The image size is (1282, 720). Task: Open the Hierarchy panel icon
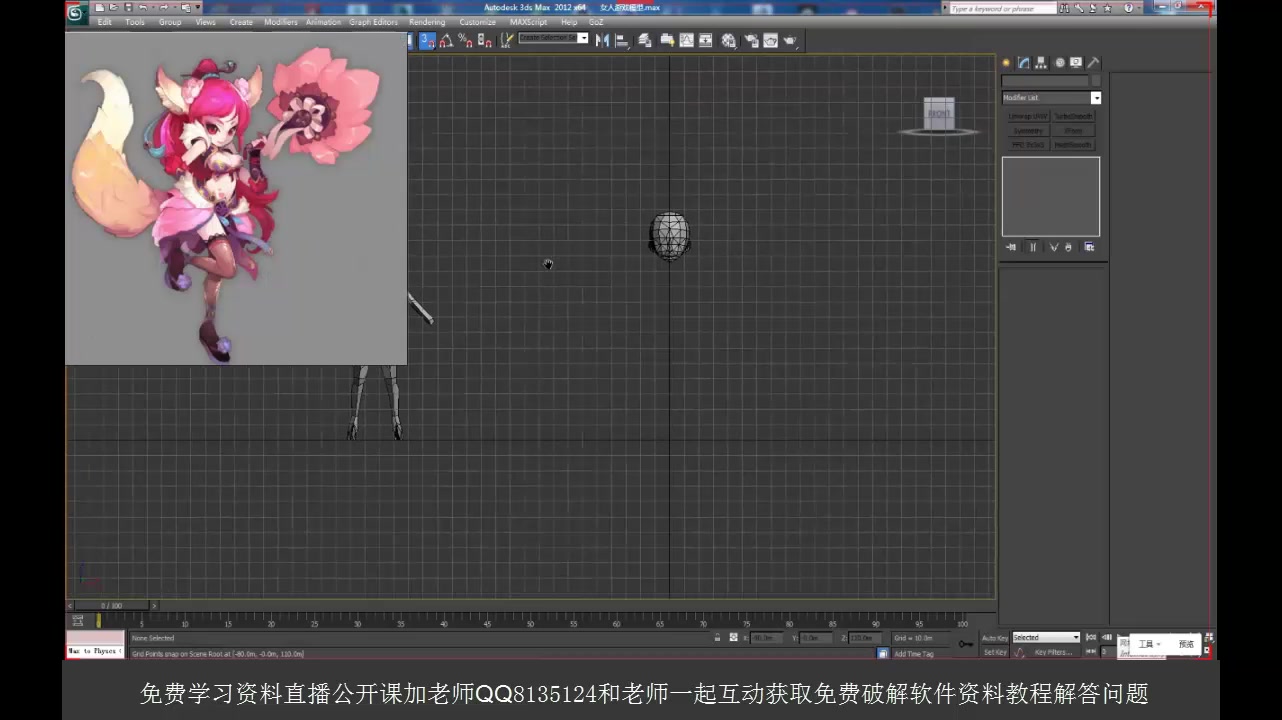point(1041,62)
